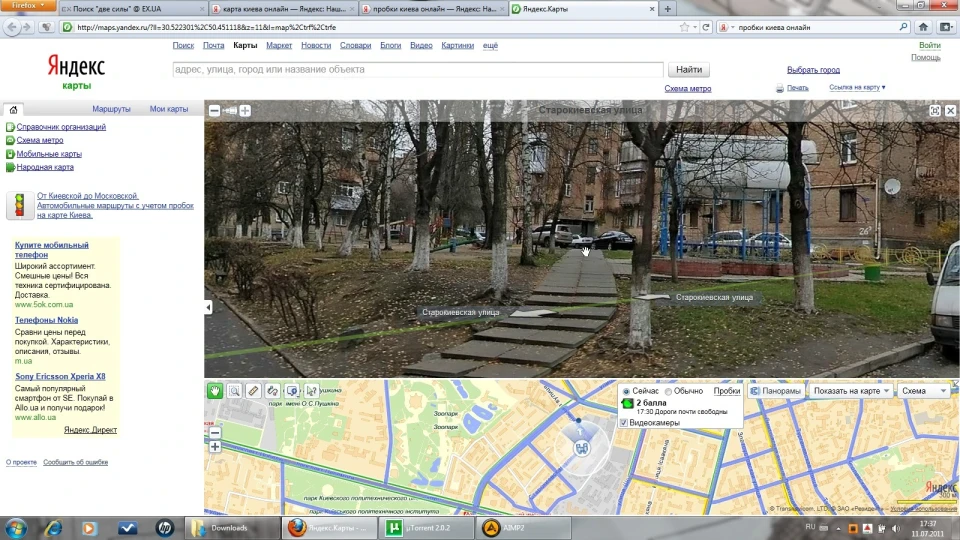The width and height of the screenshot is (960, 540).
Task: Open the Схема метро link under search
Action: pos(688,89)
